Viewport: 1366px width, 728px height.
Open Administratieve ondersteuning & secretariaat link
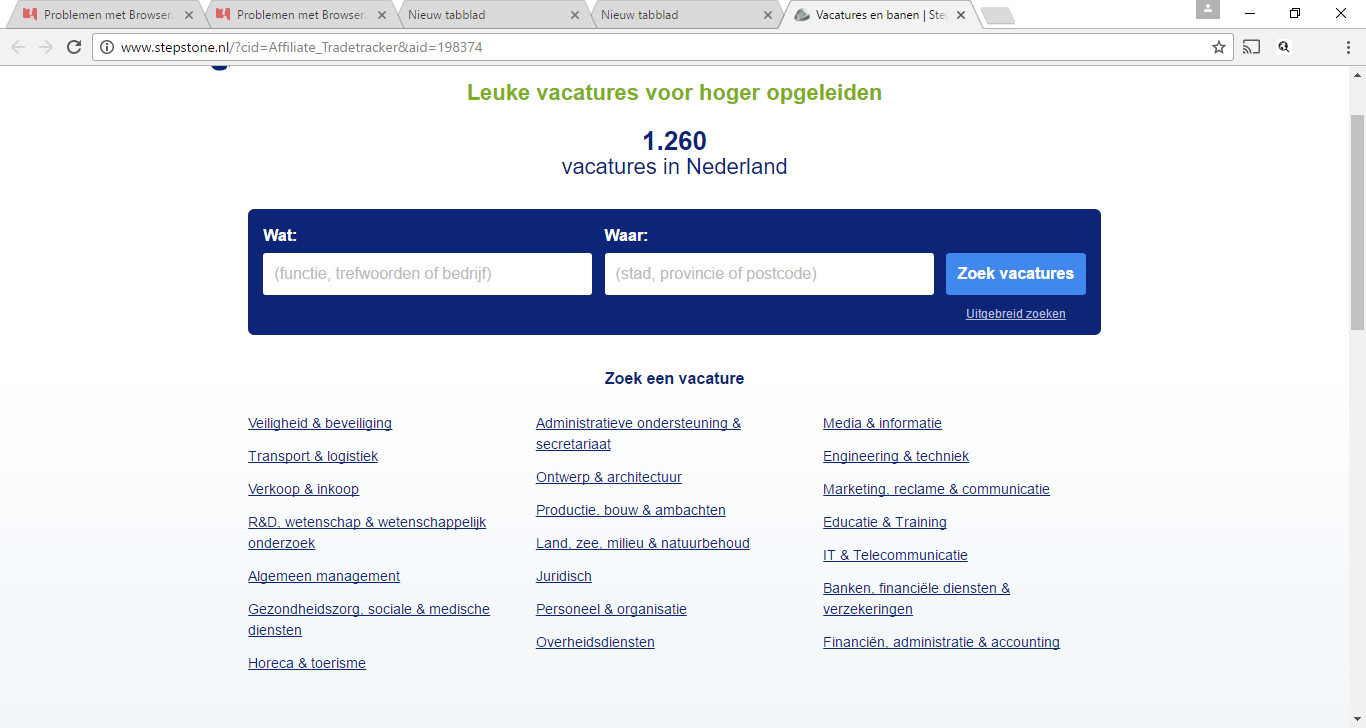tap(639, 434)
